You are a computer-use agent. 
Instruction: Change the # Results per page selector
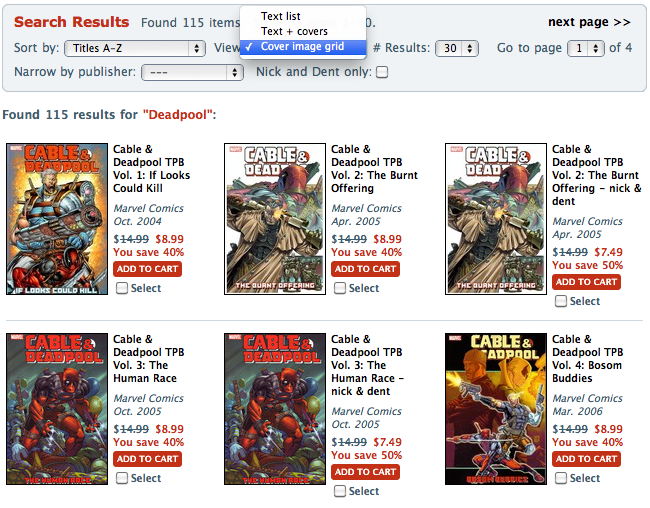[x=457, y=49]
